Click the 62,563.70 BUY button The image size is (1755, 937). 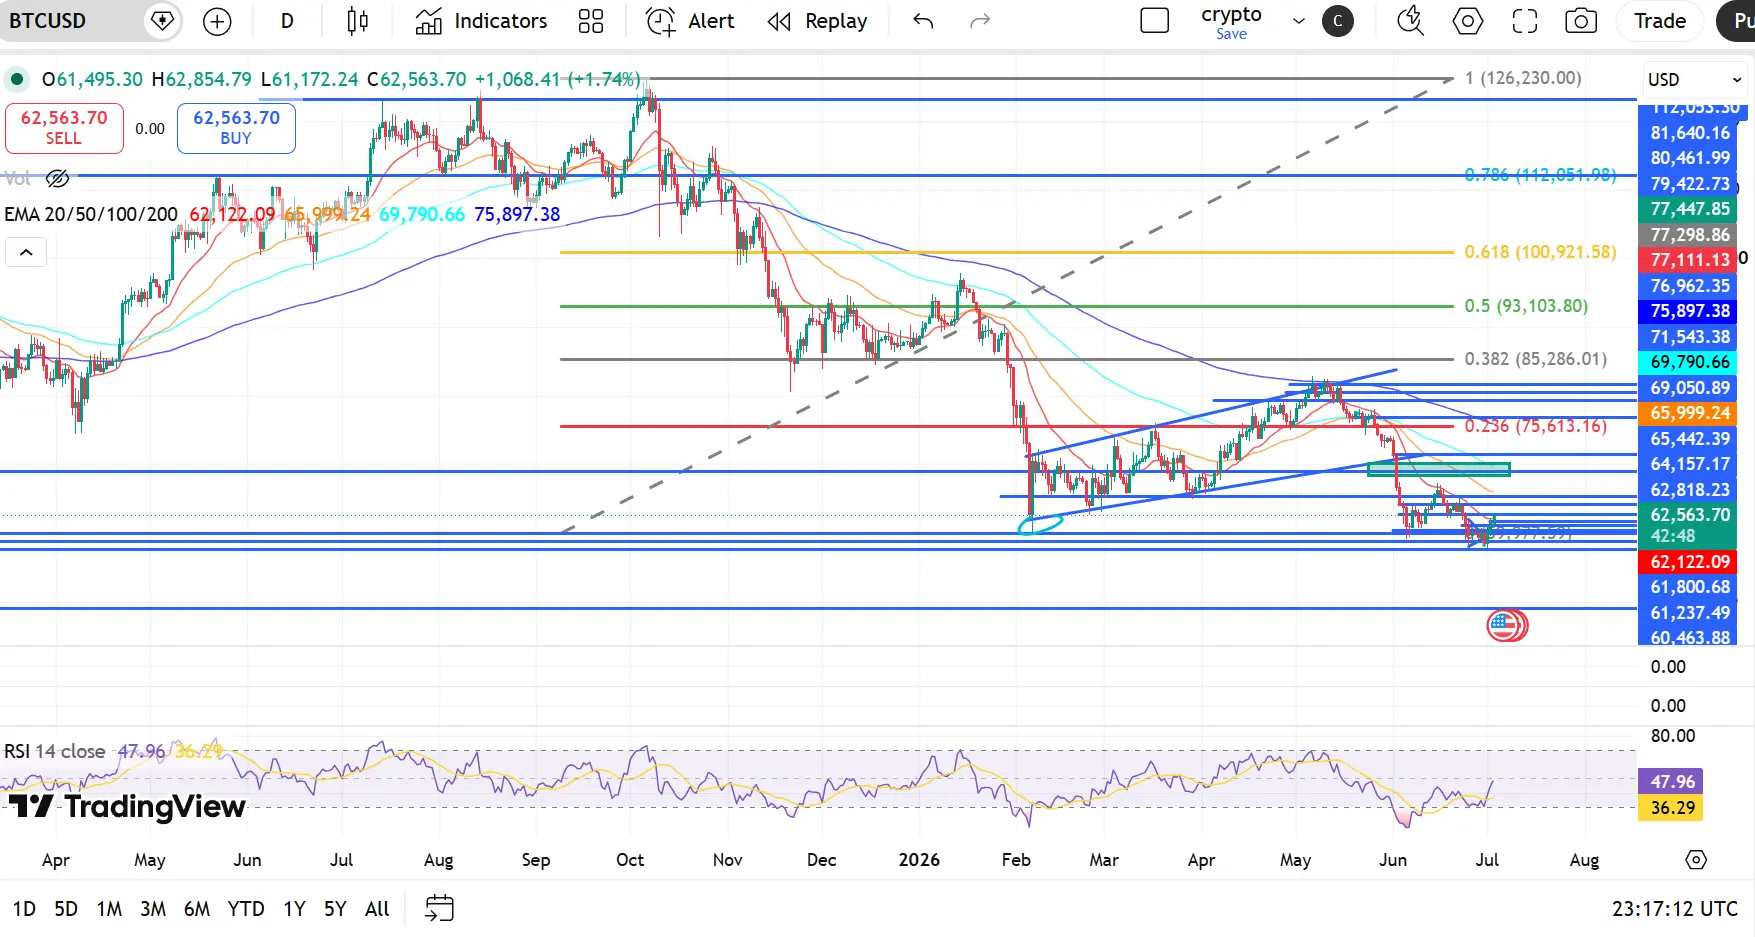(236, 128)
